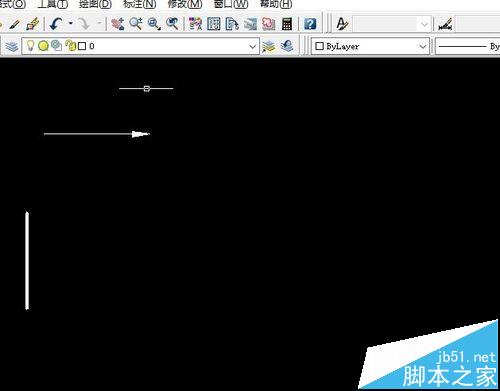Open the QuickCalc calculator icon
500x391 pixels.
(x=287, y=24)
